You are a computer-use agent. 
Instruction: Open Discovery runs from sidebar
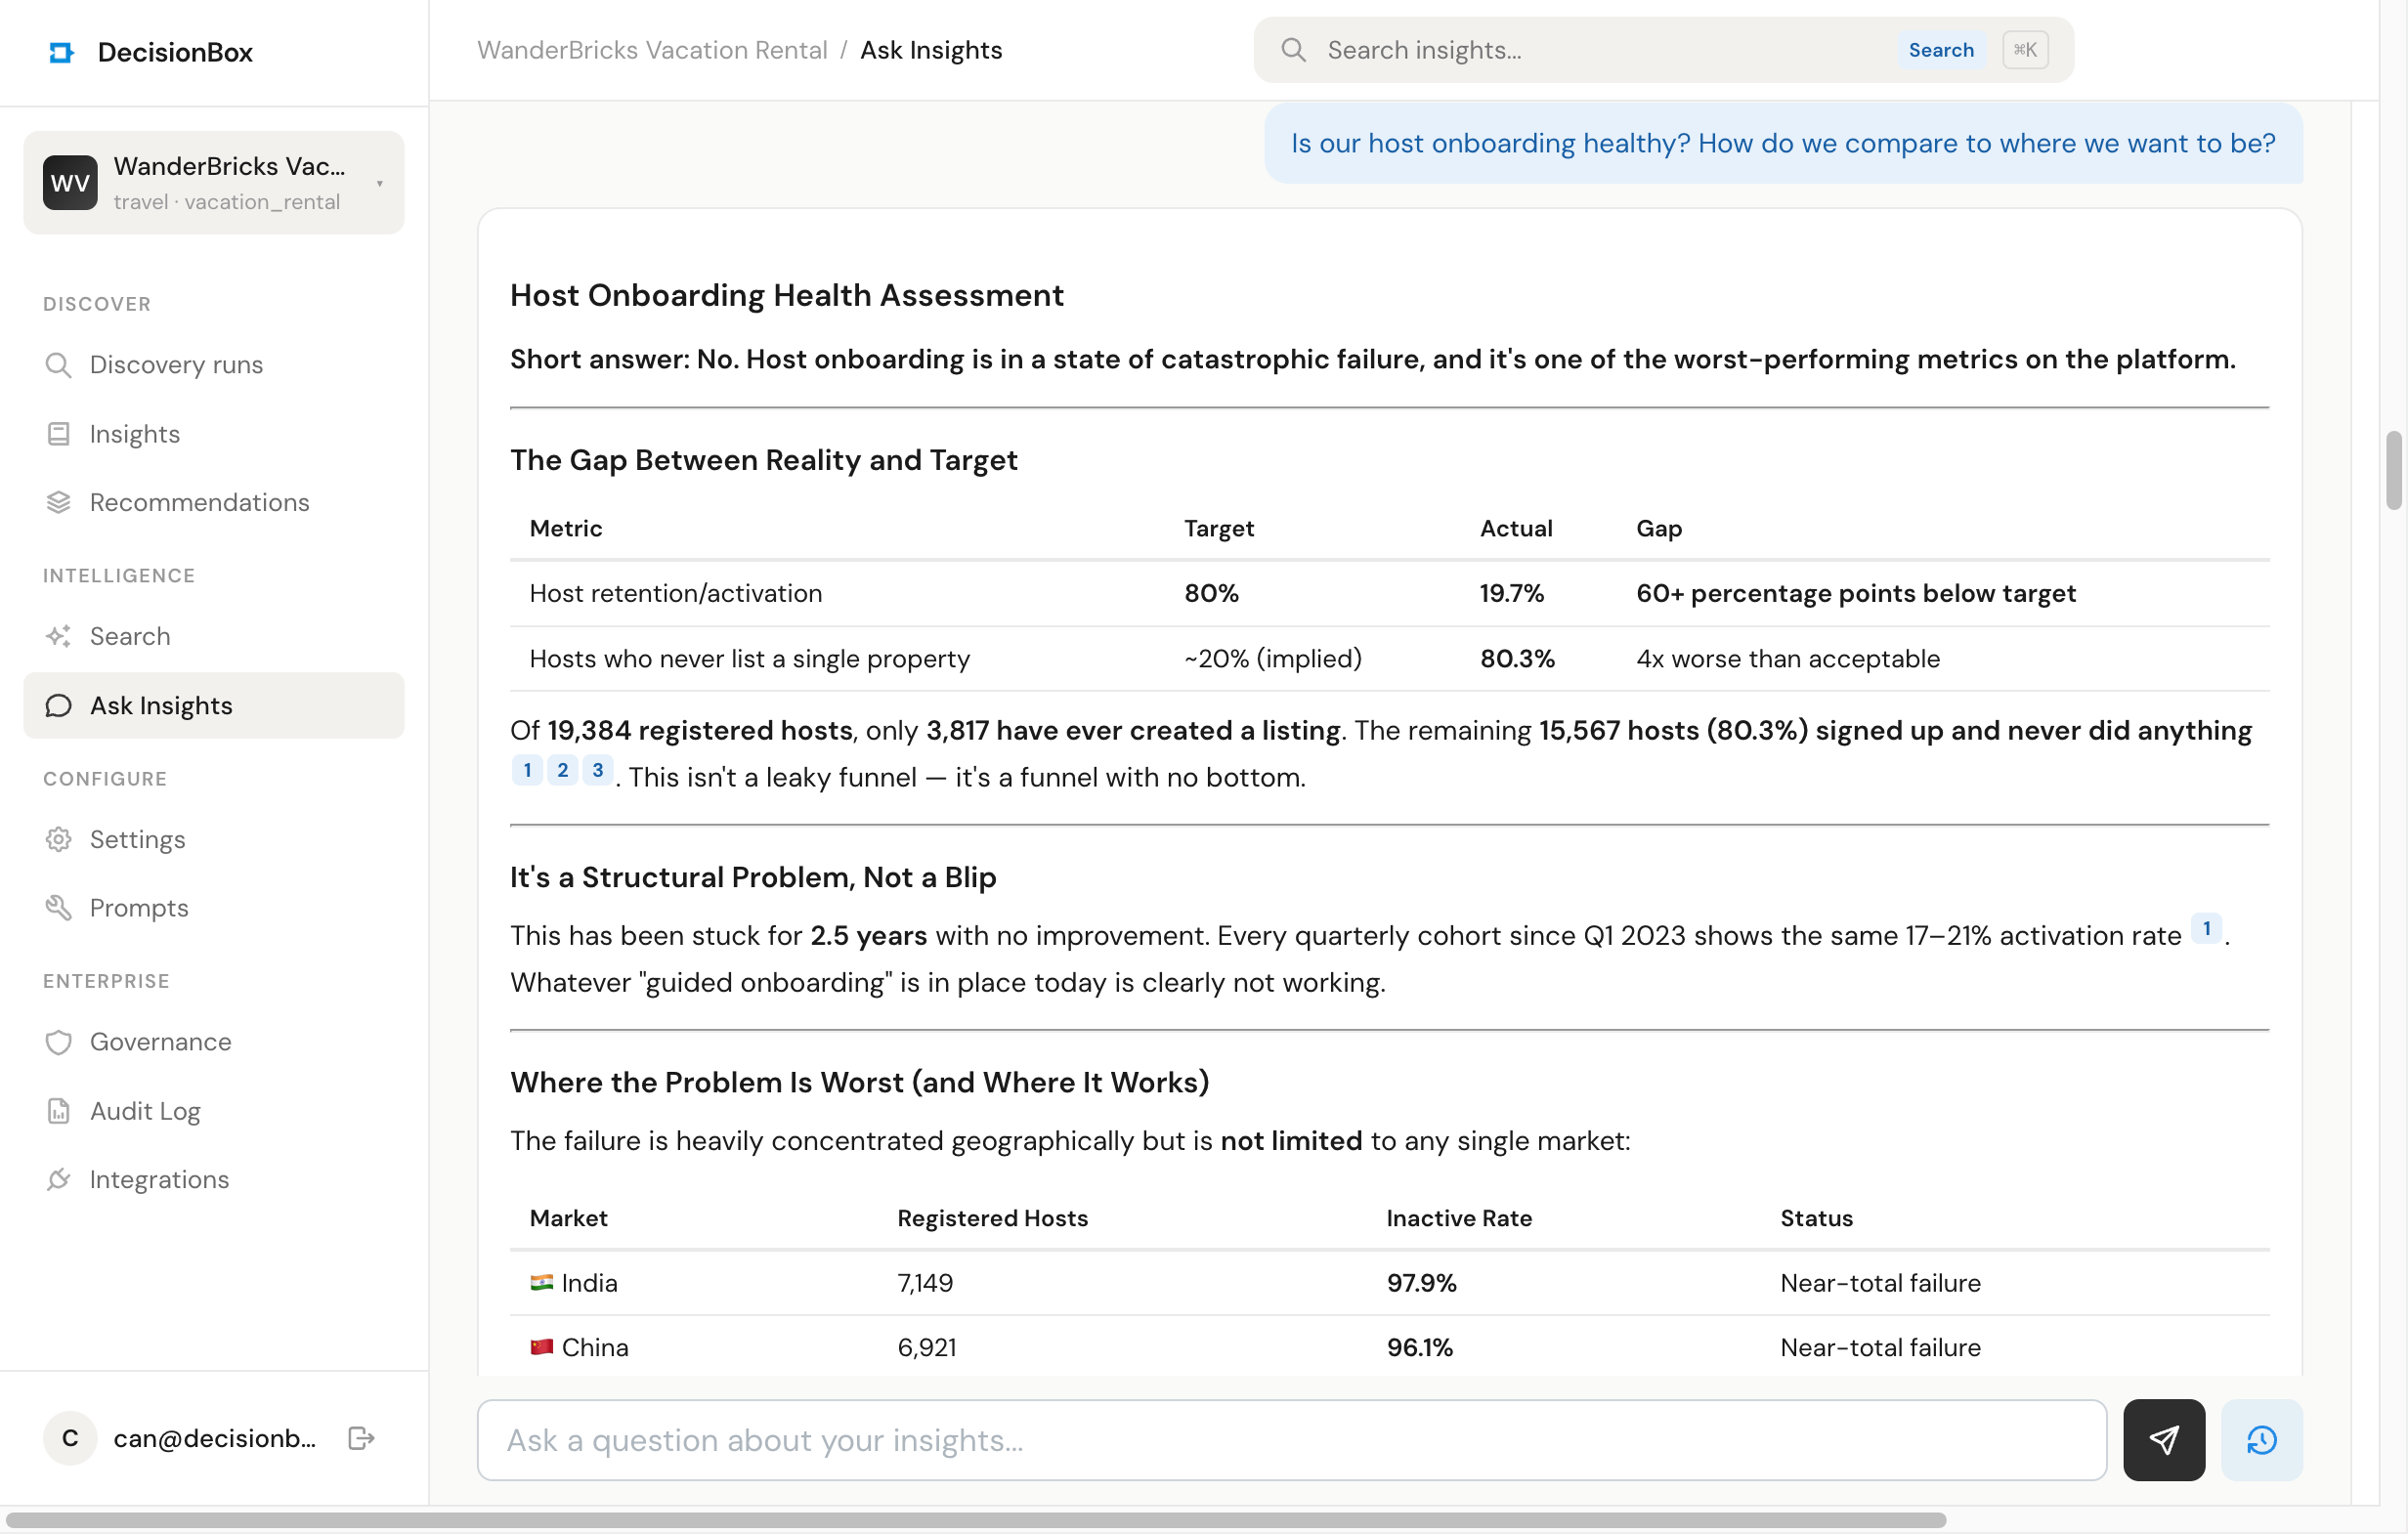[213, 364]
